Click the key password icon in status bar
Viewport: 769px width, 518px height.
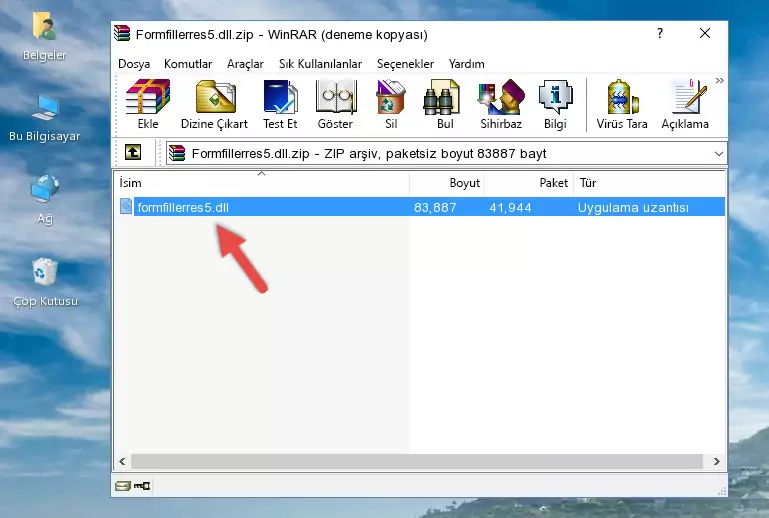pyautogui.click(x=142, y=486)
